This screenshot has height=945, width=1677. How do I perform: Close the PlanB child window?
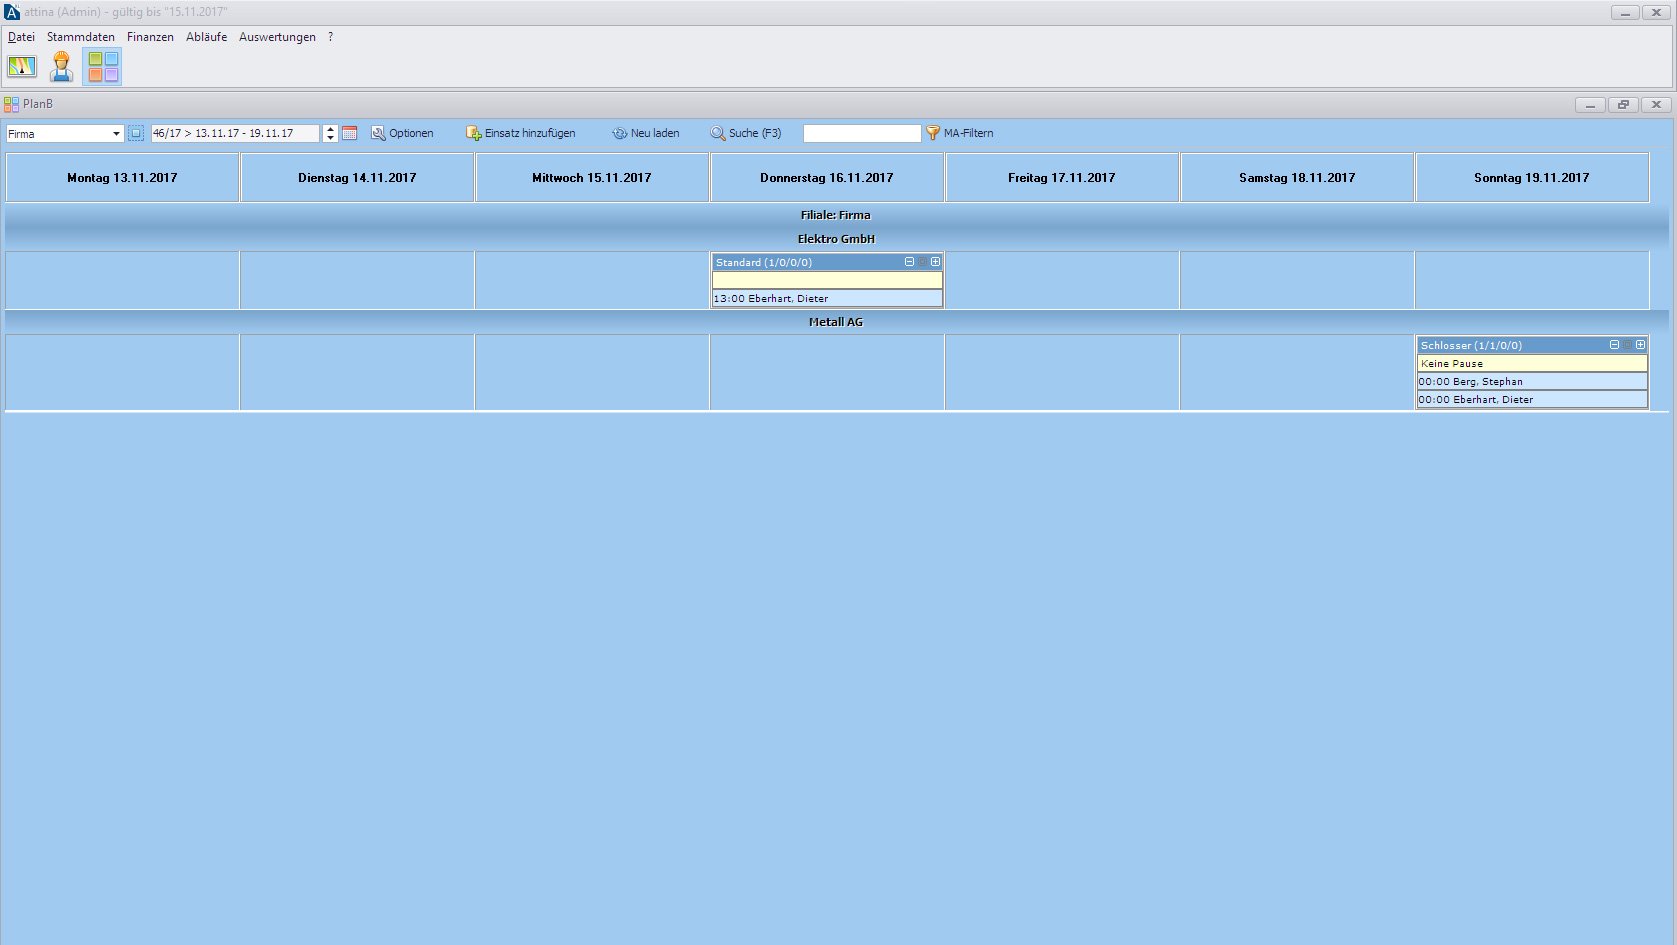[x=1656, y=104]
